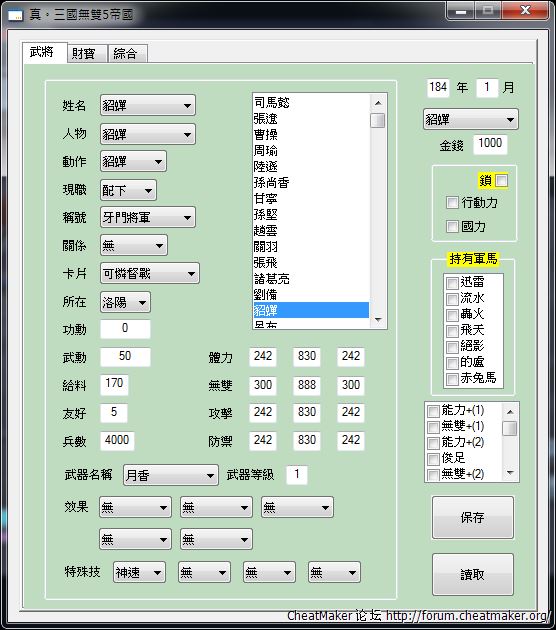Click the 金錢 money input field
The height and width of the screenshot is (630, 556).
point(490,143)
